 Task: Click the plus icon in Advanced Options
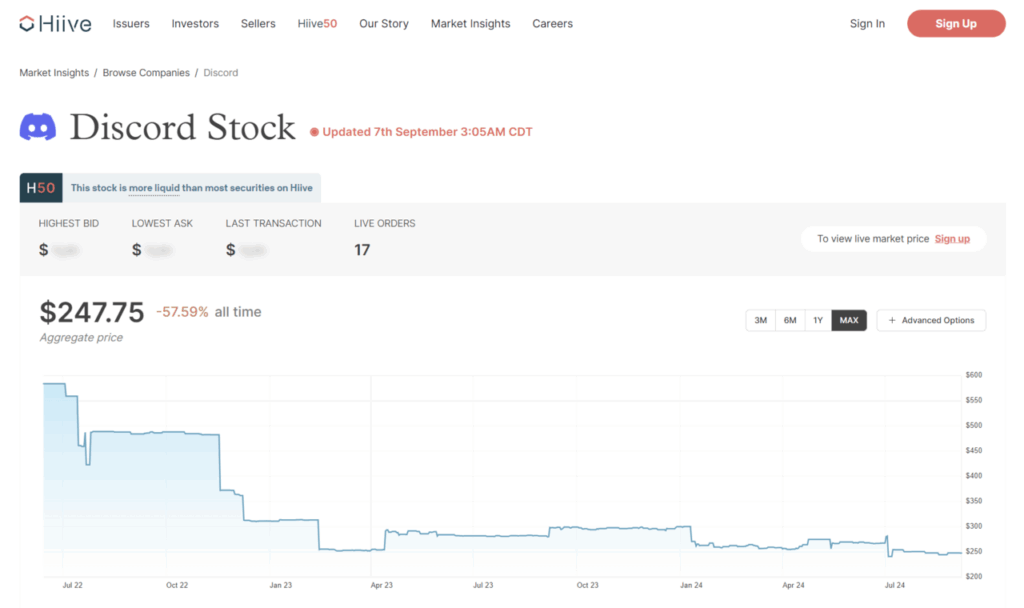[892, 320]
